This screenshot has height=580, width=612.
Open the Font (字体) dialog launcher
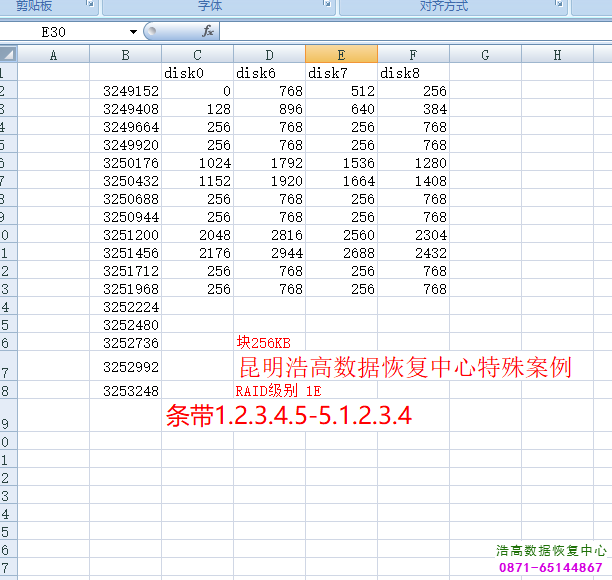click(327, 6)
